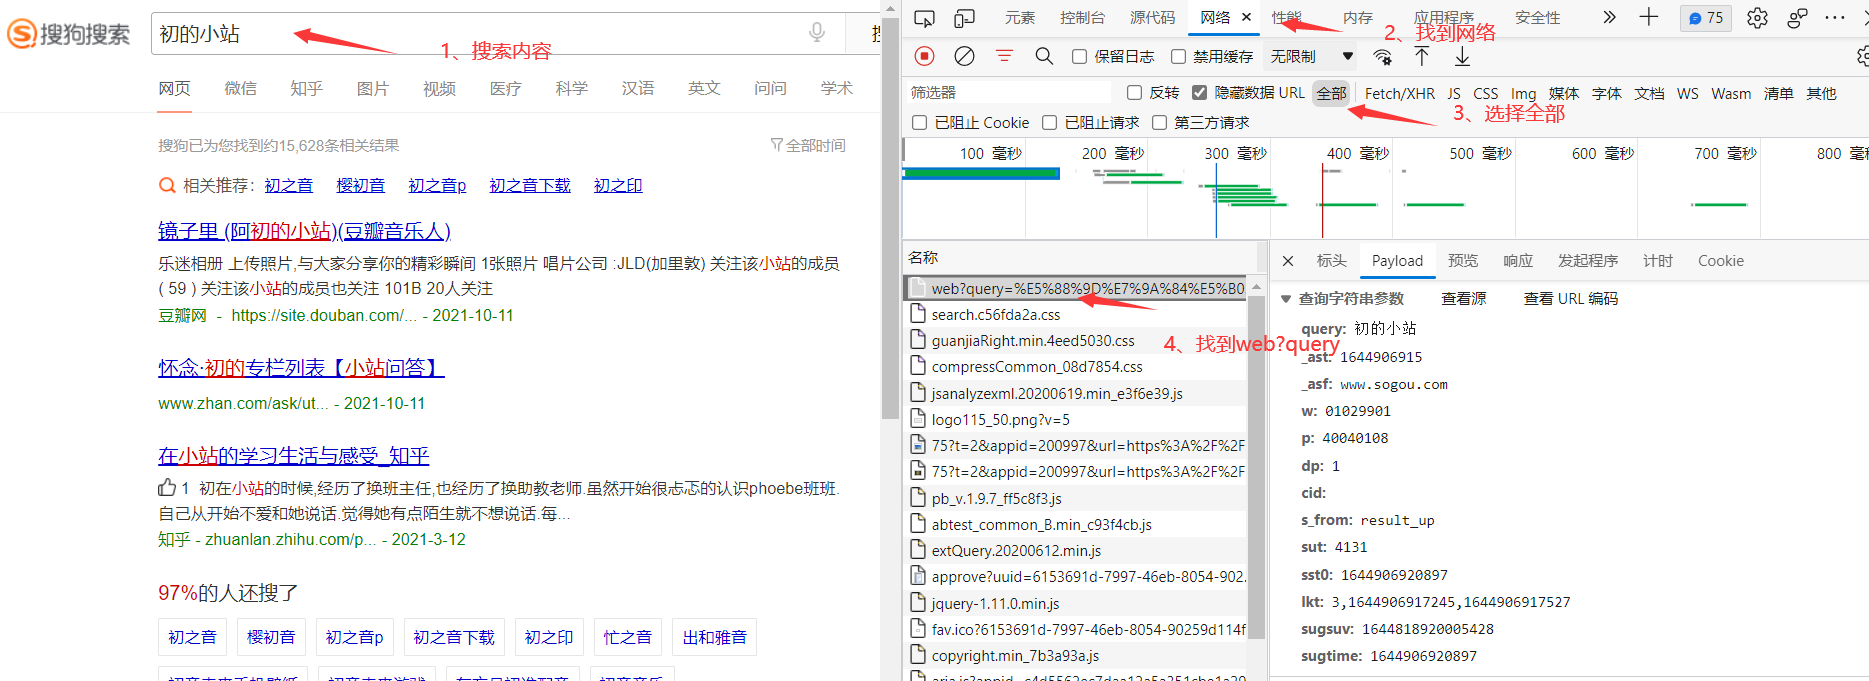Open the 75 issues counter badge

pyautogui.click(x=1706, y=18)
